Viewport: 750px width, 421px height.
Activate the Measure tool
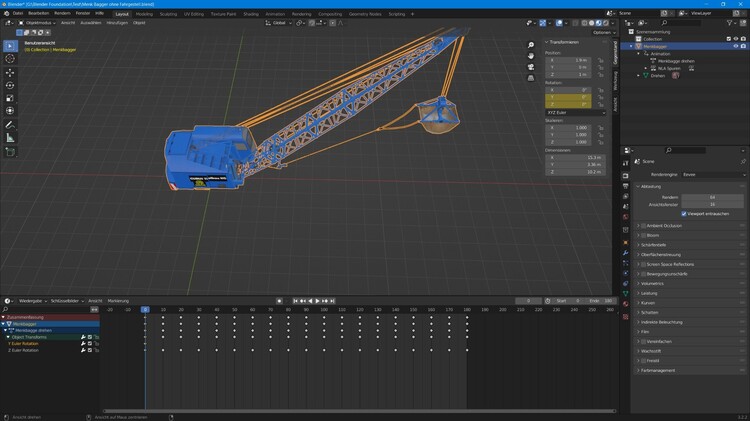(10, 138)
